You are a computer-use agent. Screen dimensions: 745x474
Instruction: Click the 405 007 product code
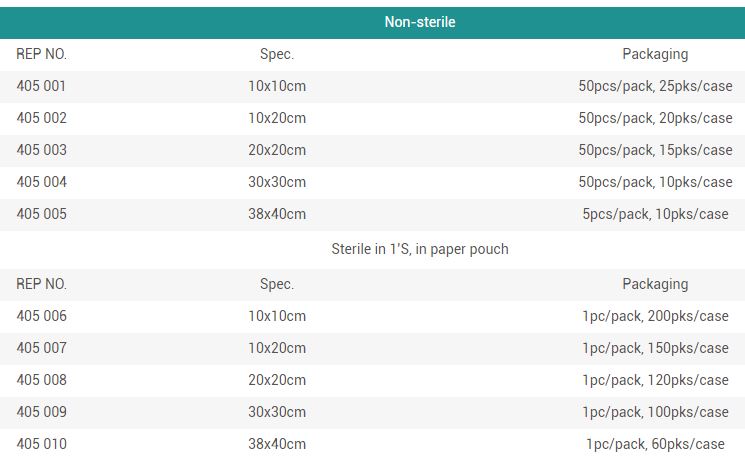tap(41, 348)
